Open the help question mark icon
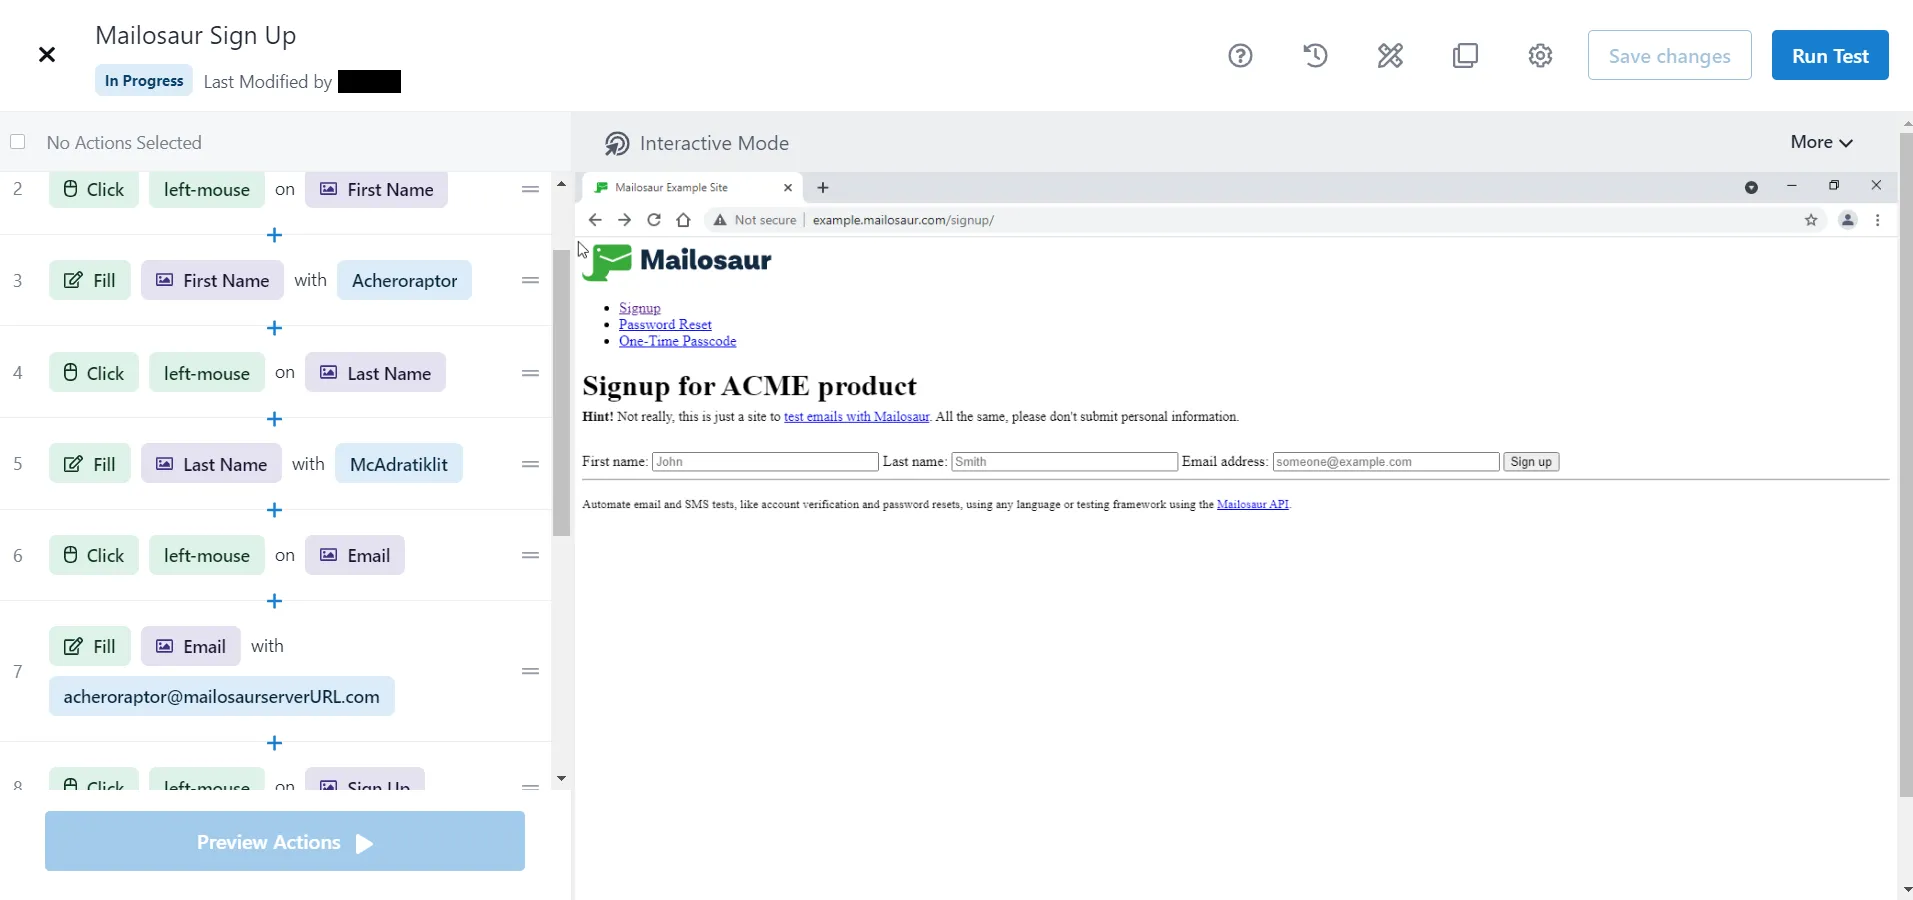 pyautogui.click(x=1240, y=56)
